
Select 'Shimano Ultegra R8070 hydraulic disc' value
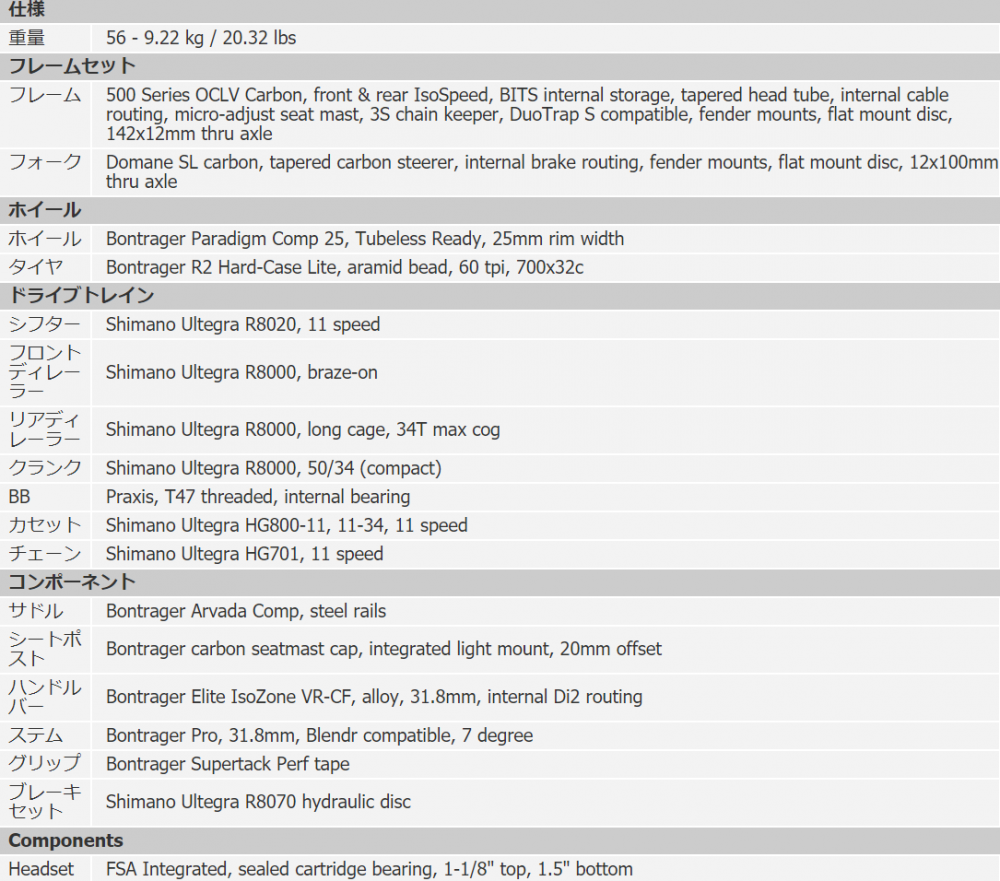coord(258,801)
